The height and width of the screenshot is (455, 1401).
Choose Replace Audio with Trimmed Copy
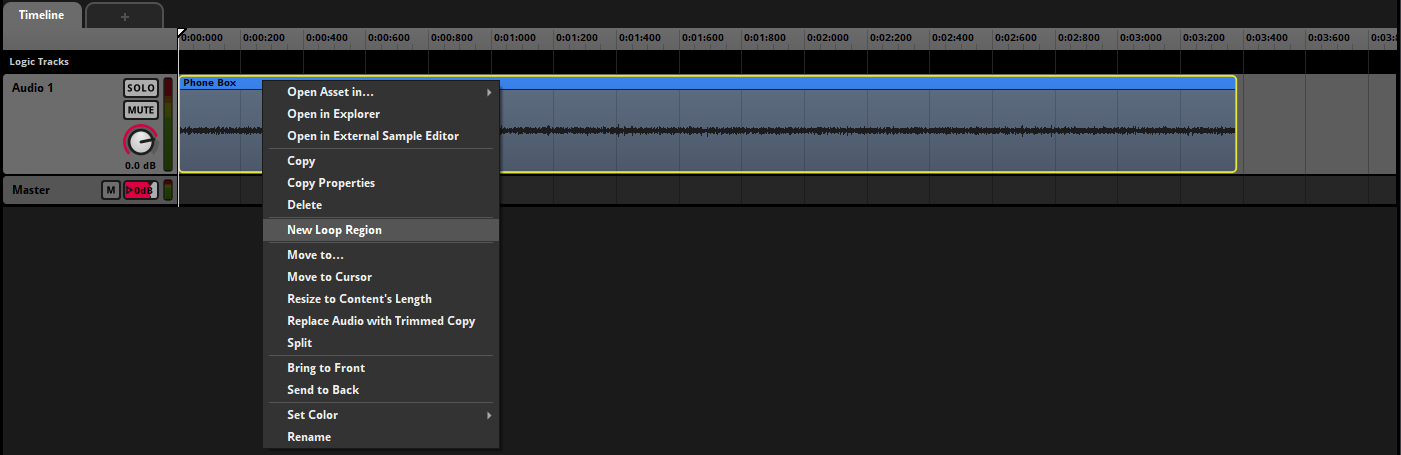point(380,321)
